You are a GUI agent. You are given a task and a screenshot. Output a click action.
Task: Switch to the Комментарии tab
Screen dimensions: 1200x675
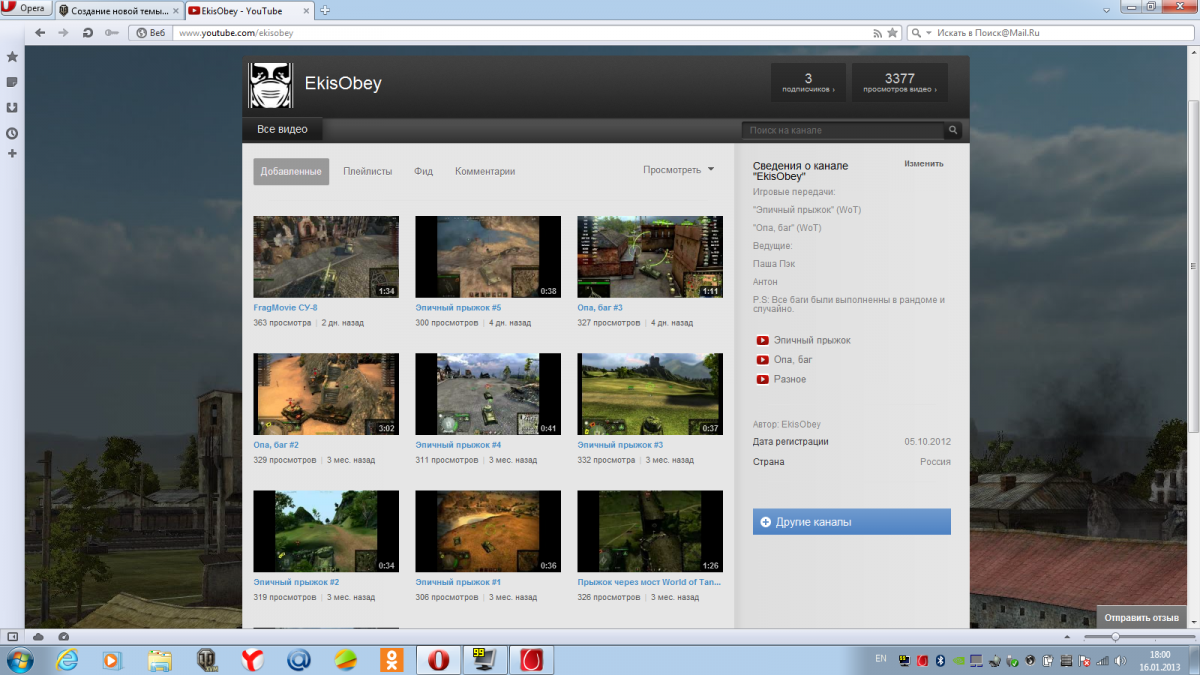[485, 171]
